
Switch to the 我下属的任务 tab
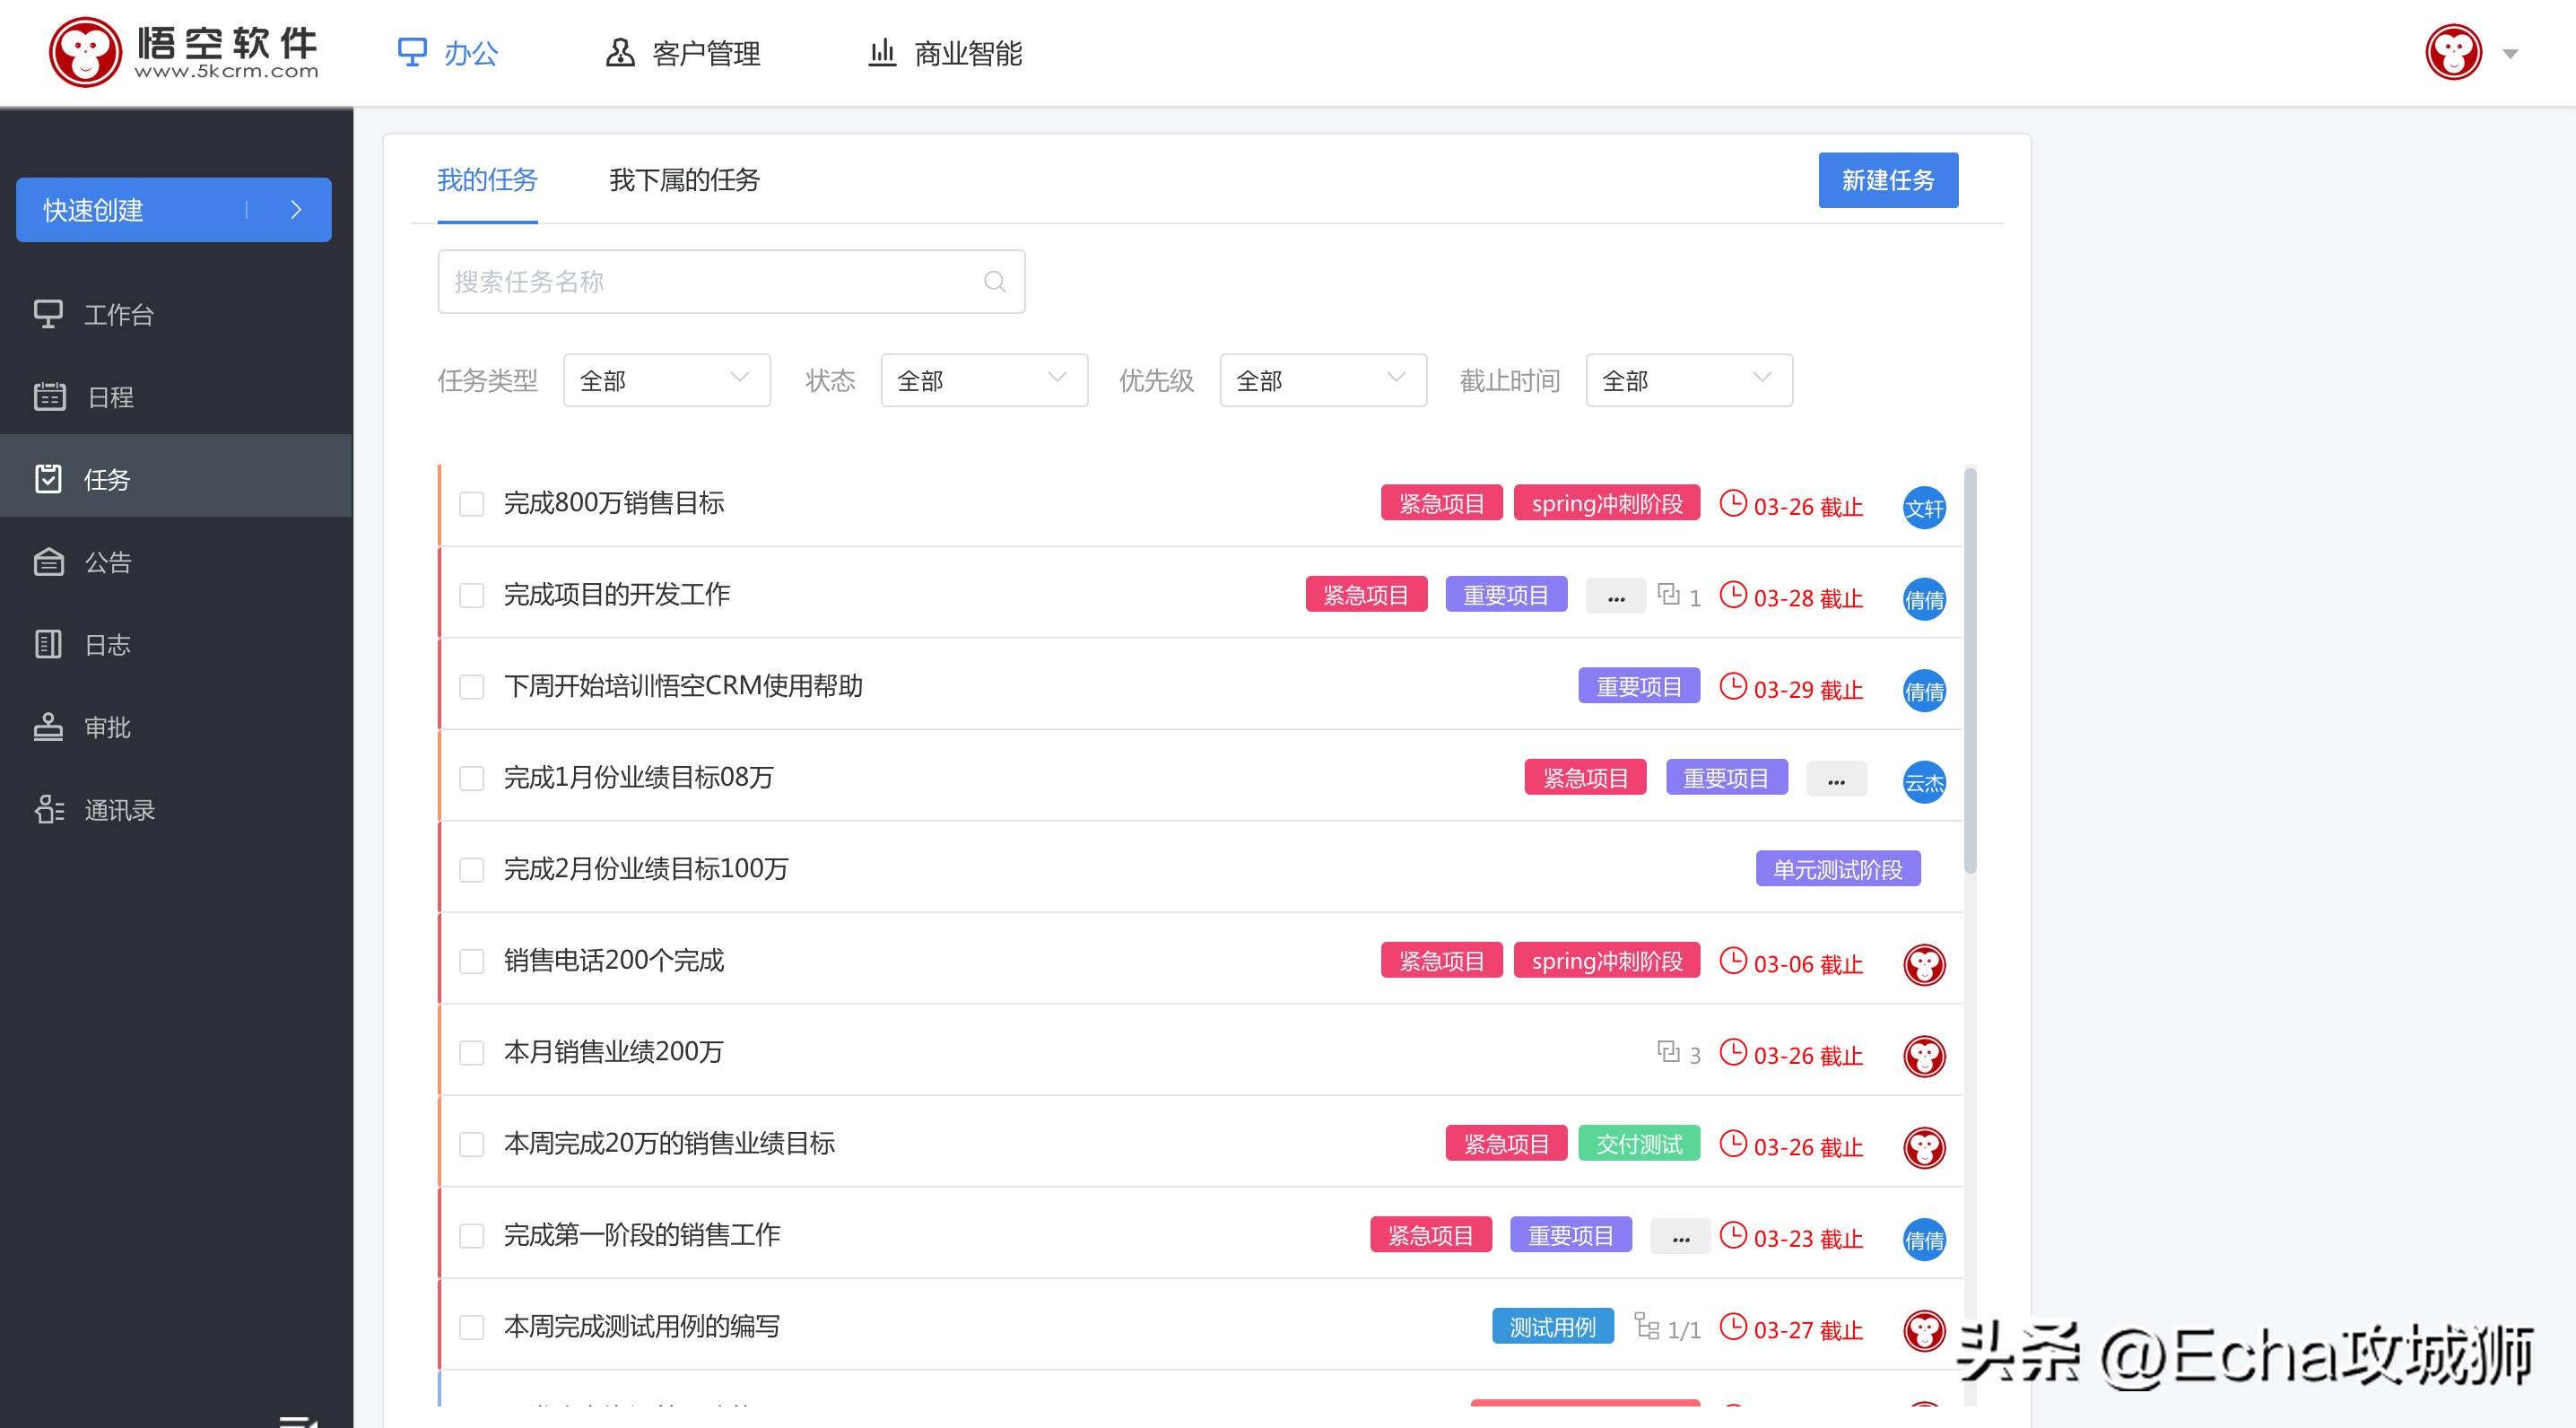click(684, 181)
